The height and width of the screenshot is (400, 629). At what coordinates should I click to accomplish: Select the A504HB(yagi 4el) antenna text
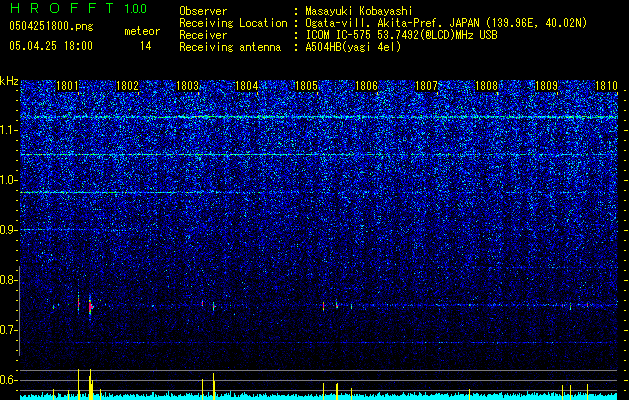pos(353,47)
